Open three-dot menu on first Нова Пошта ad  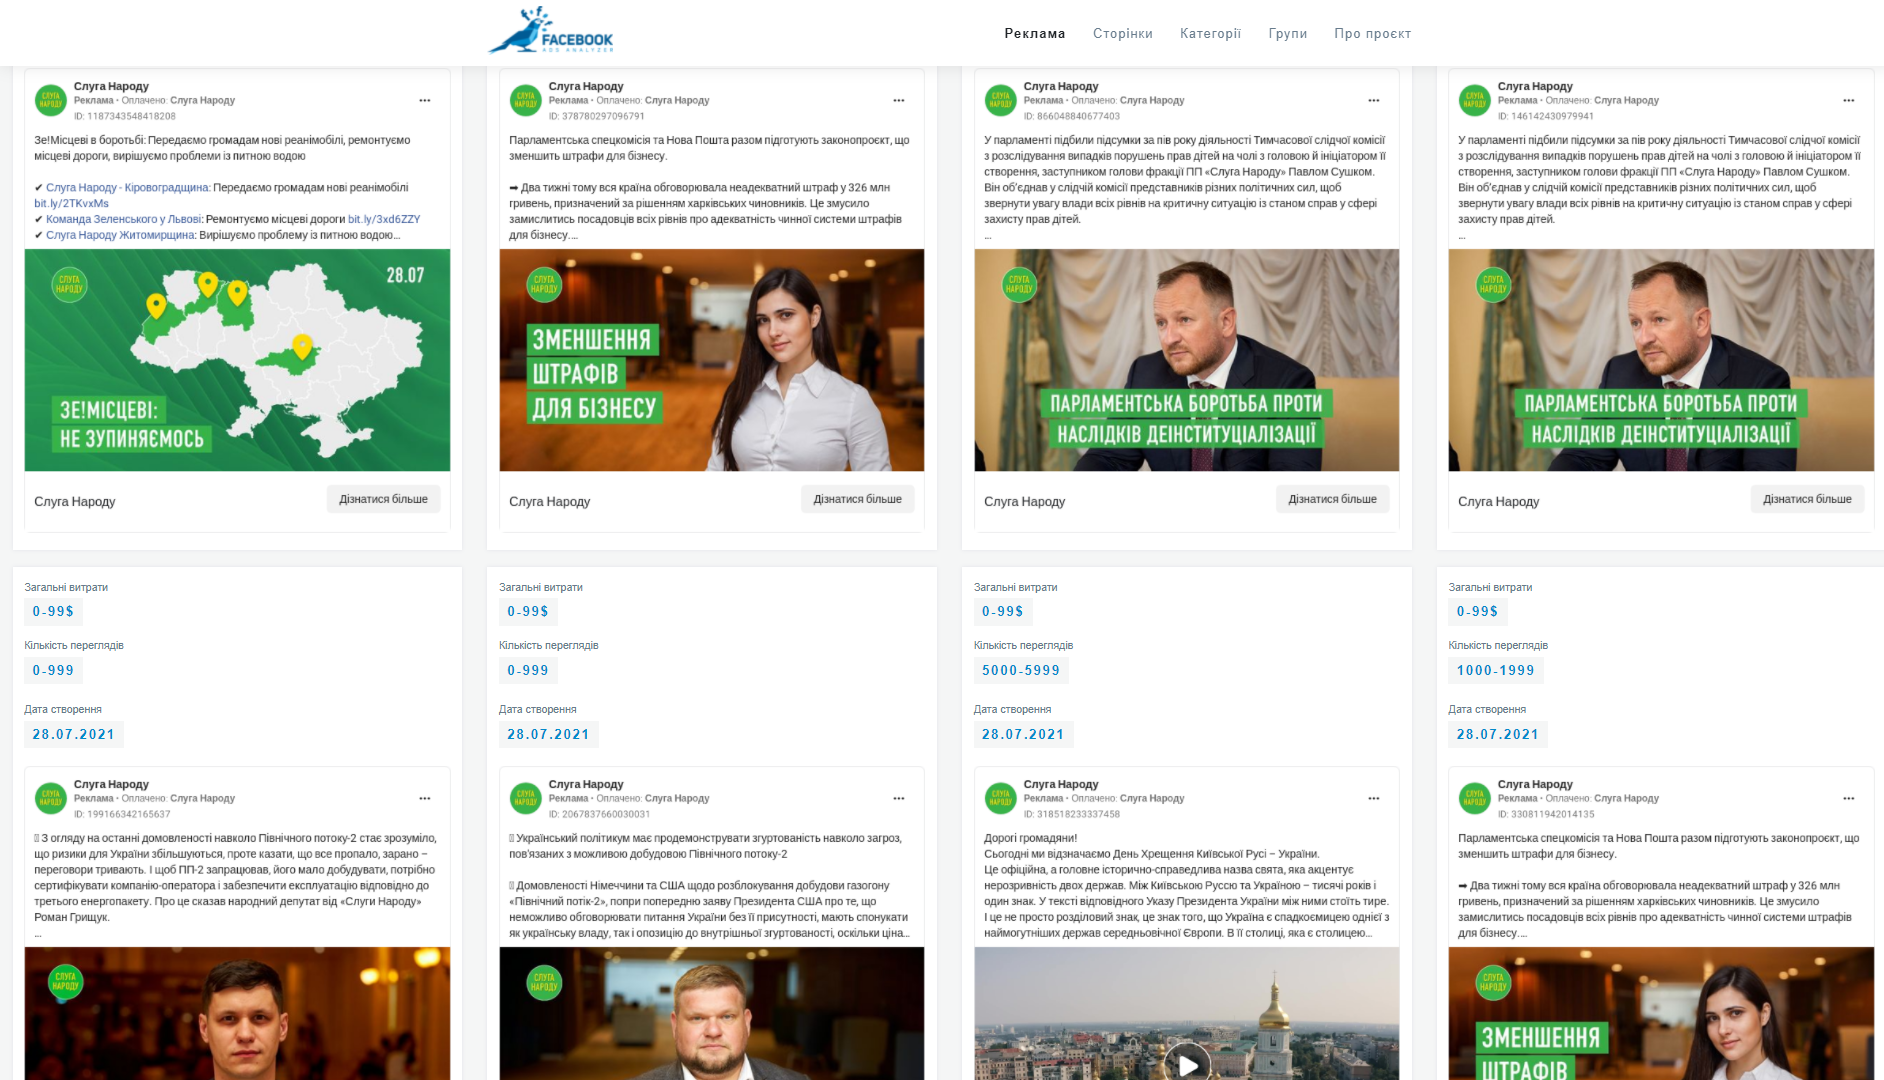tap(899, 100)
